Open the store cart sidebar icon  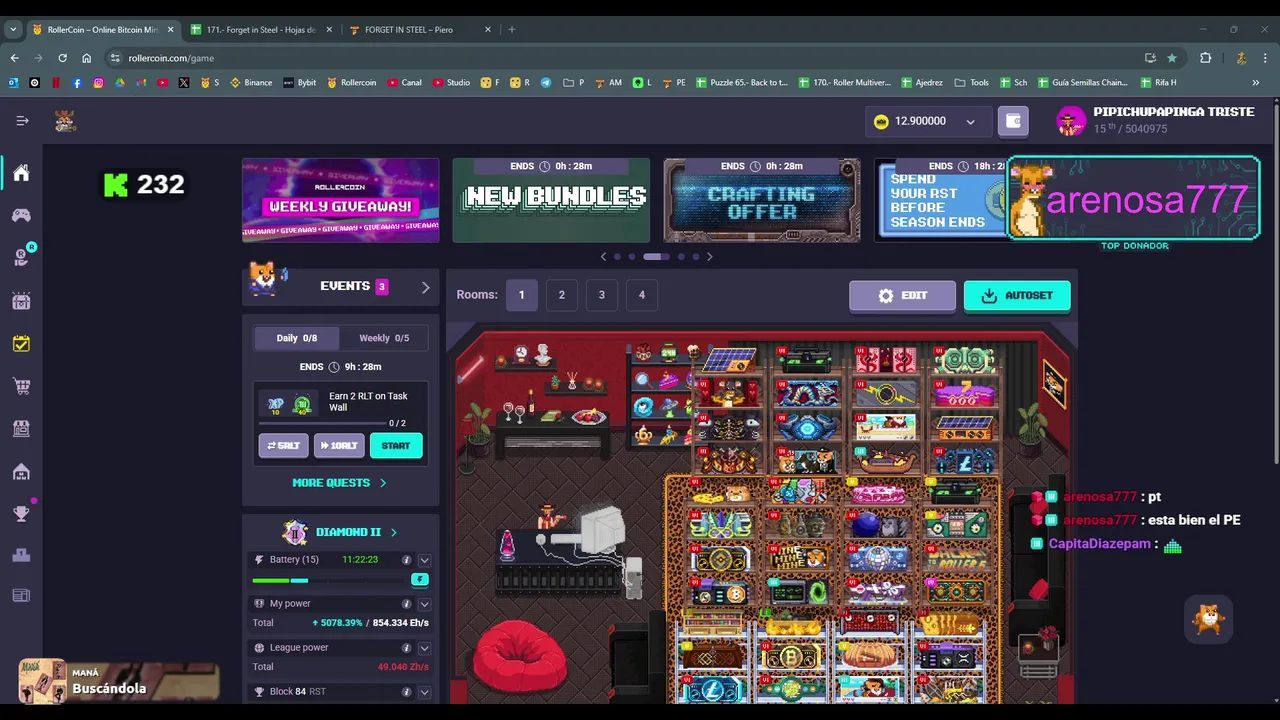tap(21, 386)
